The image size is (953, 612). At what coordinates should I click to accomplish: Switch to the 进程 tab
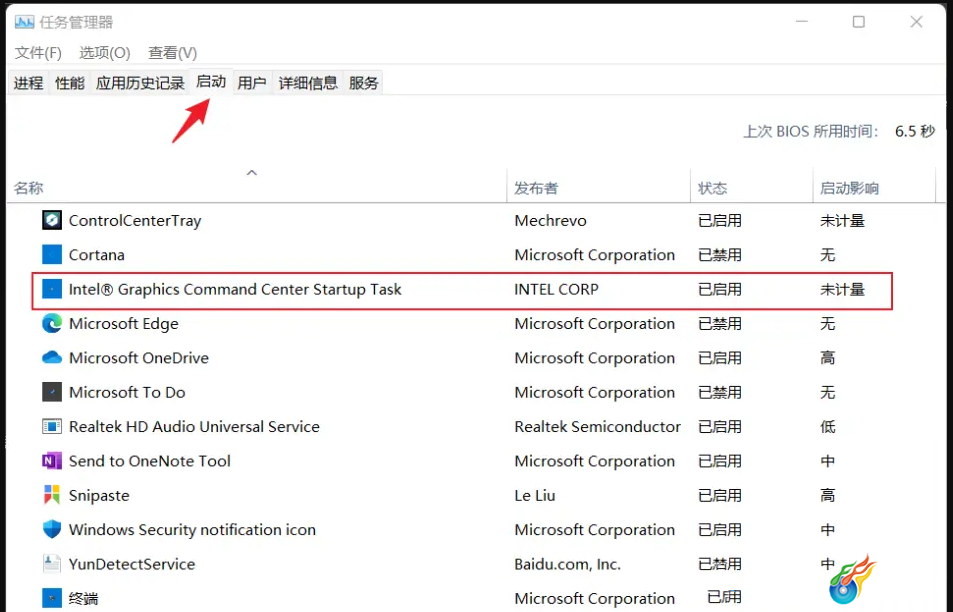[29, 83]
